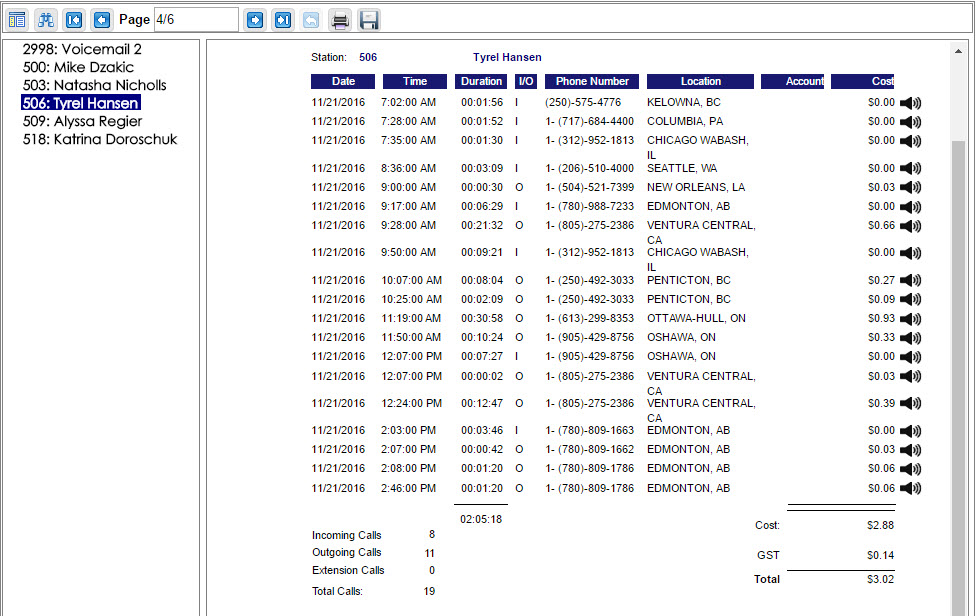This screenshot has height=616, width=976.
Task: Play recording for 10:07:00 AM Penticton call
Action: point(910,281)
